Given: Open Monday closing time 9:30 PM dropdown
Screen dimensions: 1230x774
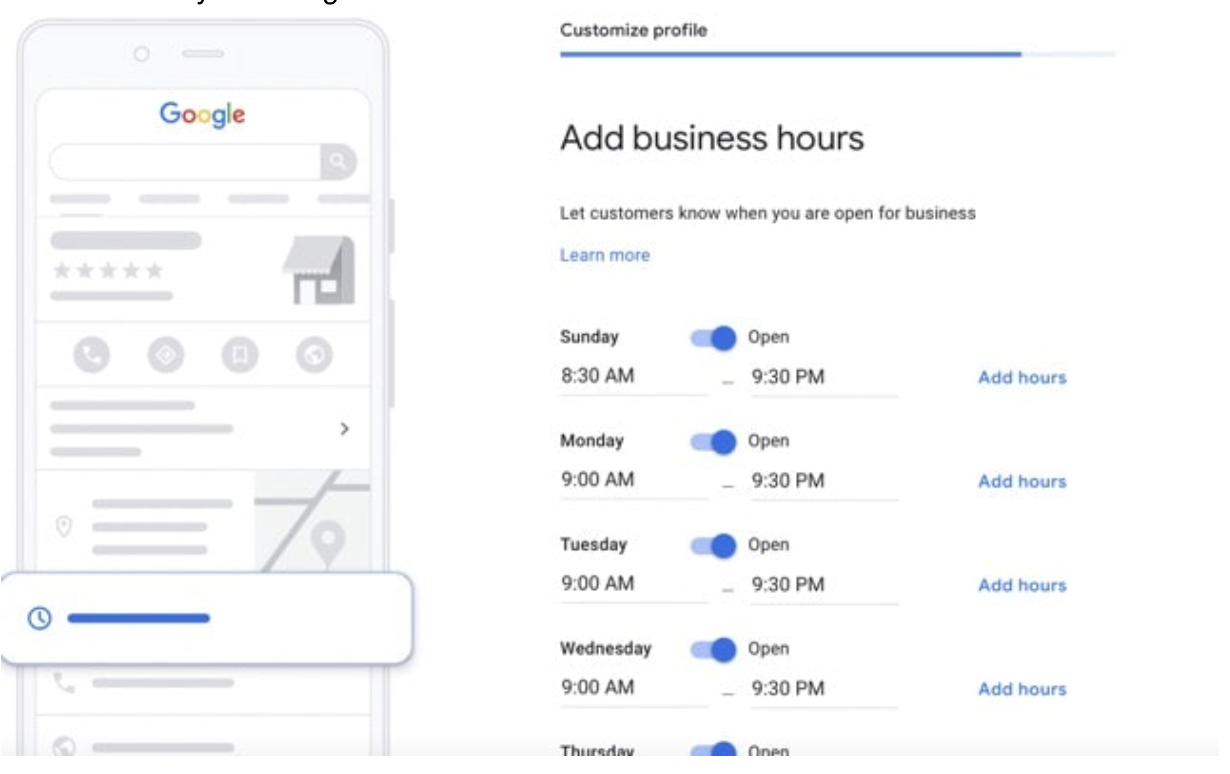Looking at the screenshot, I should tap(824, 482).
